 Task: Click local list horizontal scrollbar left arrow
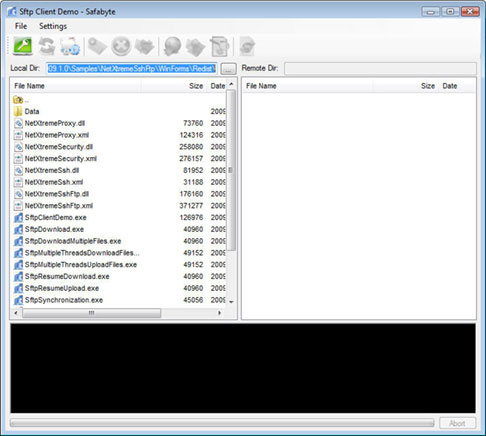point(16,313)
